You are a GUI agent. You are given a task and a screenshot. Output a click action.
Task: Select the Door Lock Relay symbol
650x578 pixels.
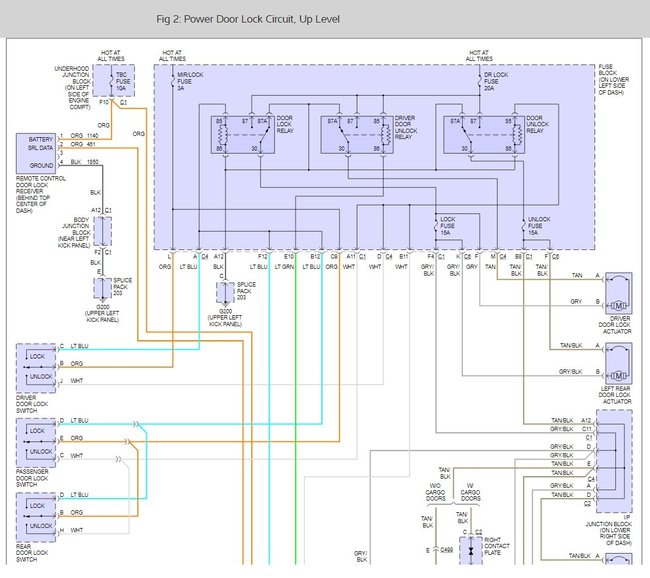point(243,135)
